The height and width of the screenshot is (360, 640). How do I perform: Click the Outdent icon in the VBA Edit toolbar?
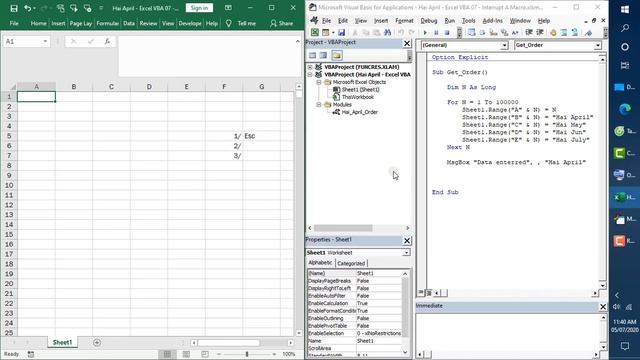[x=540, y=32]
